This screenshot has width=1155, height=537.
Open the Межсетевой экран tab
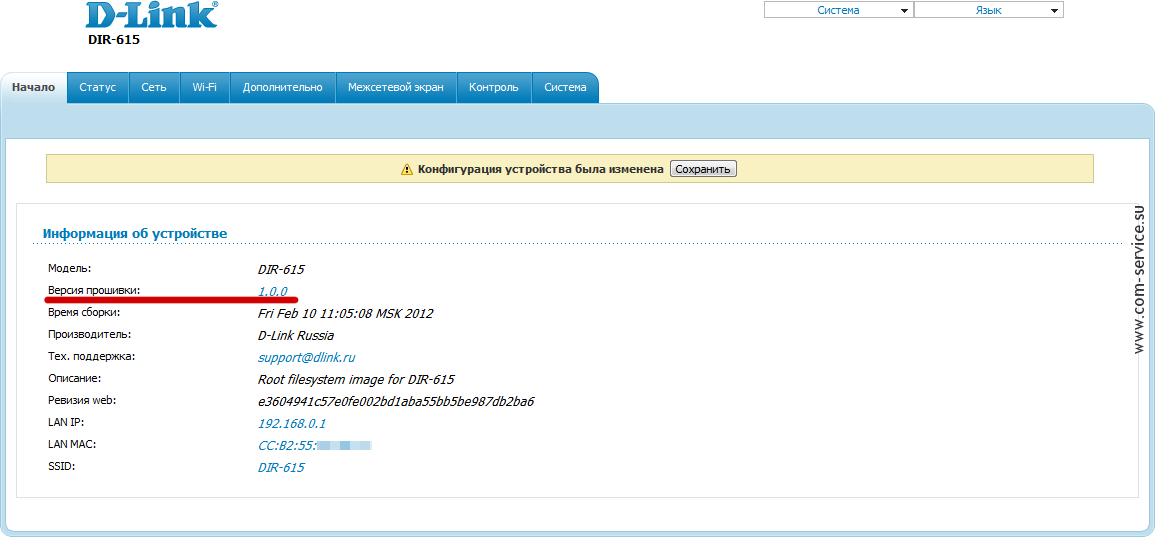(396, 87)
